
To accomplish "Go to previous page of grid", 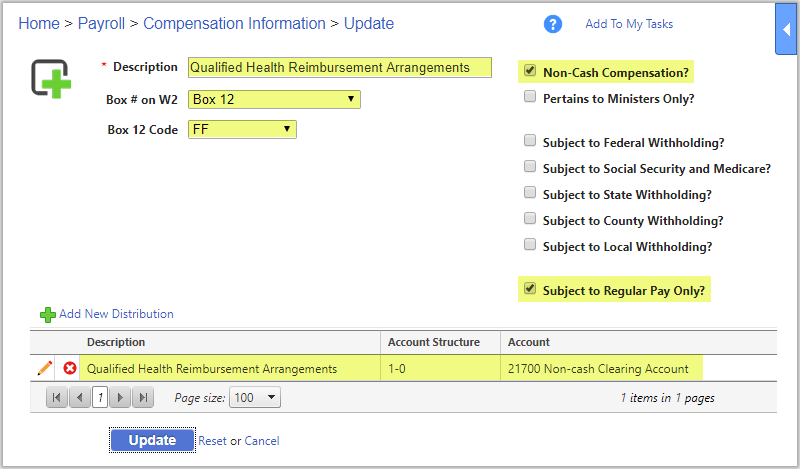I will pos(78,398).
